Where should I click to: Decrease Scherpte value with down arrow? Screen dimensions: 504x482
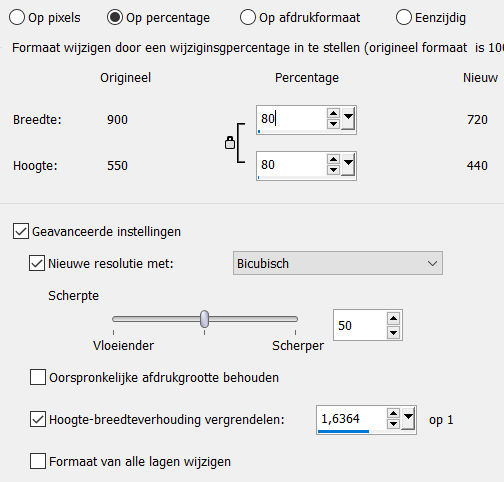point(393,332)
